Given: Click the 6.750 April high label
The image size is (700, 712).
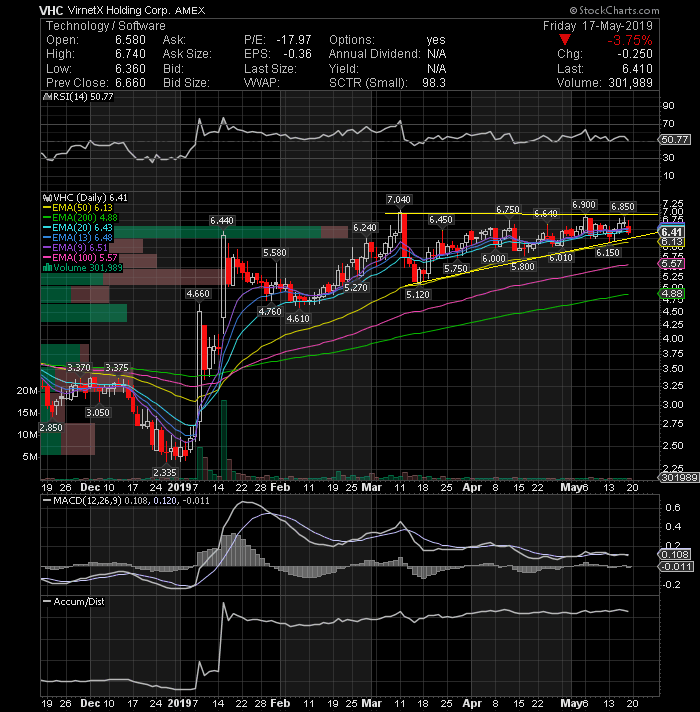Looking at the screenshot, I should point(508,209).
